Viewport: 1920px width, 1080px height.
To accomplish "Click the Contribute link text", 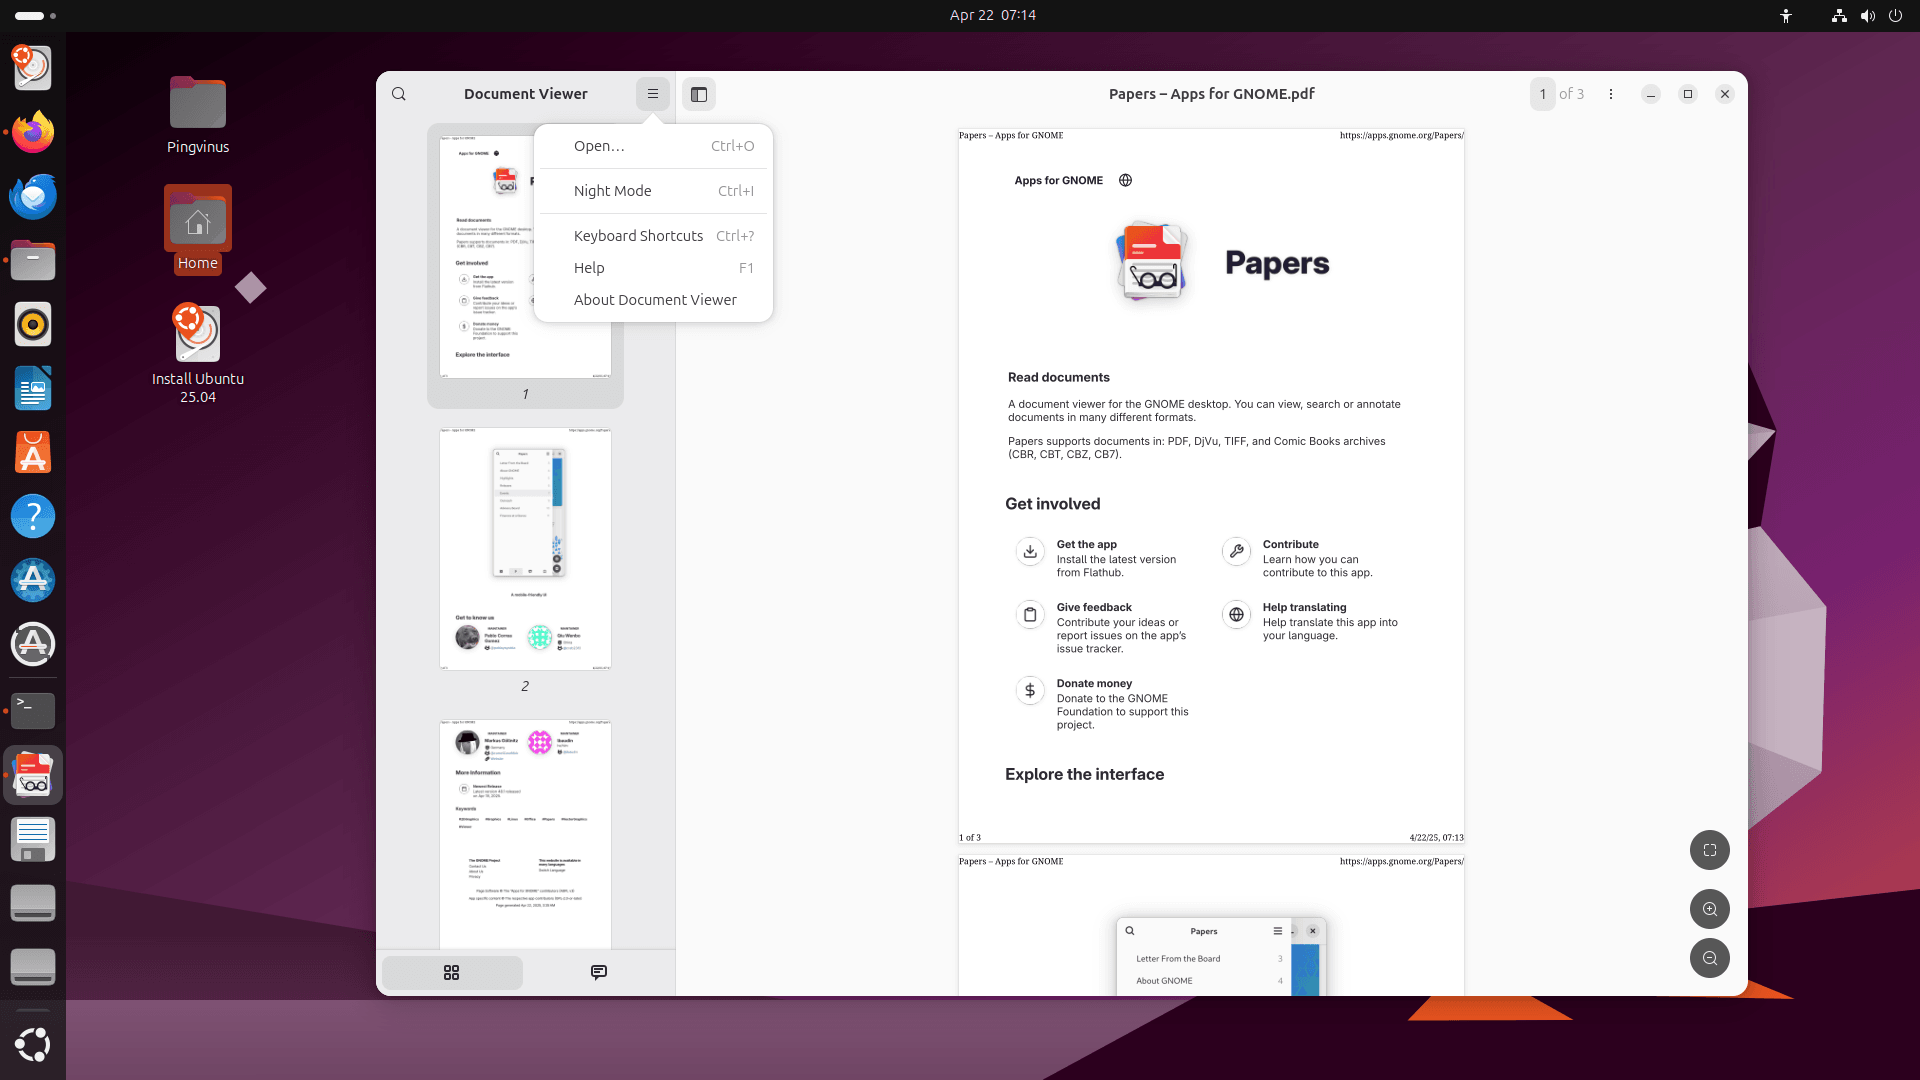I will click(1290, 545).
